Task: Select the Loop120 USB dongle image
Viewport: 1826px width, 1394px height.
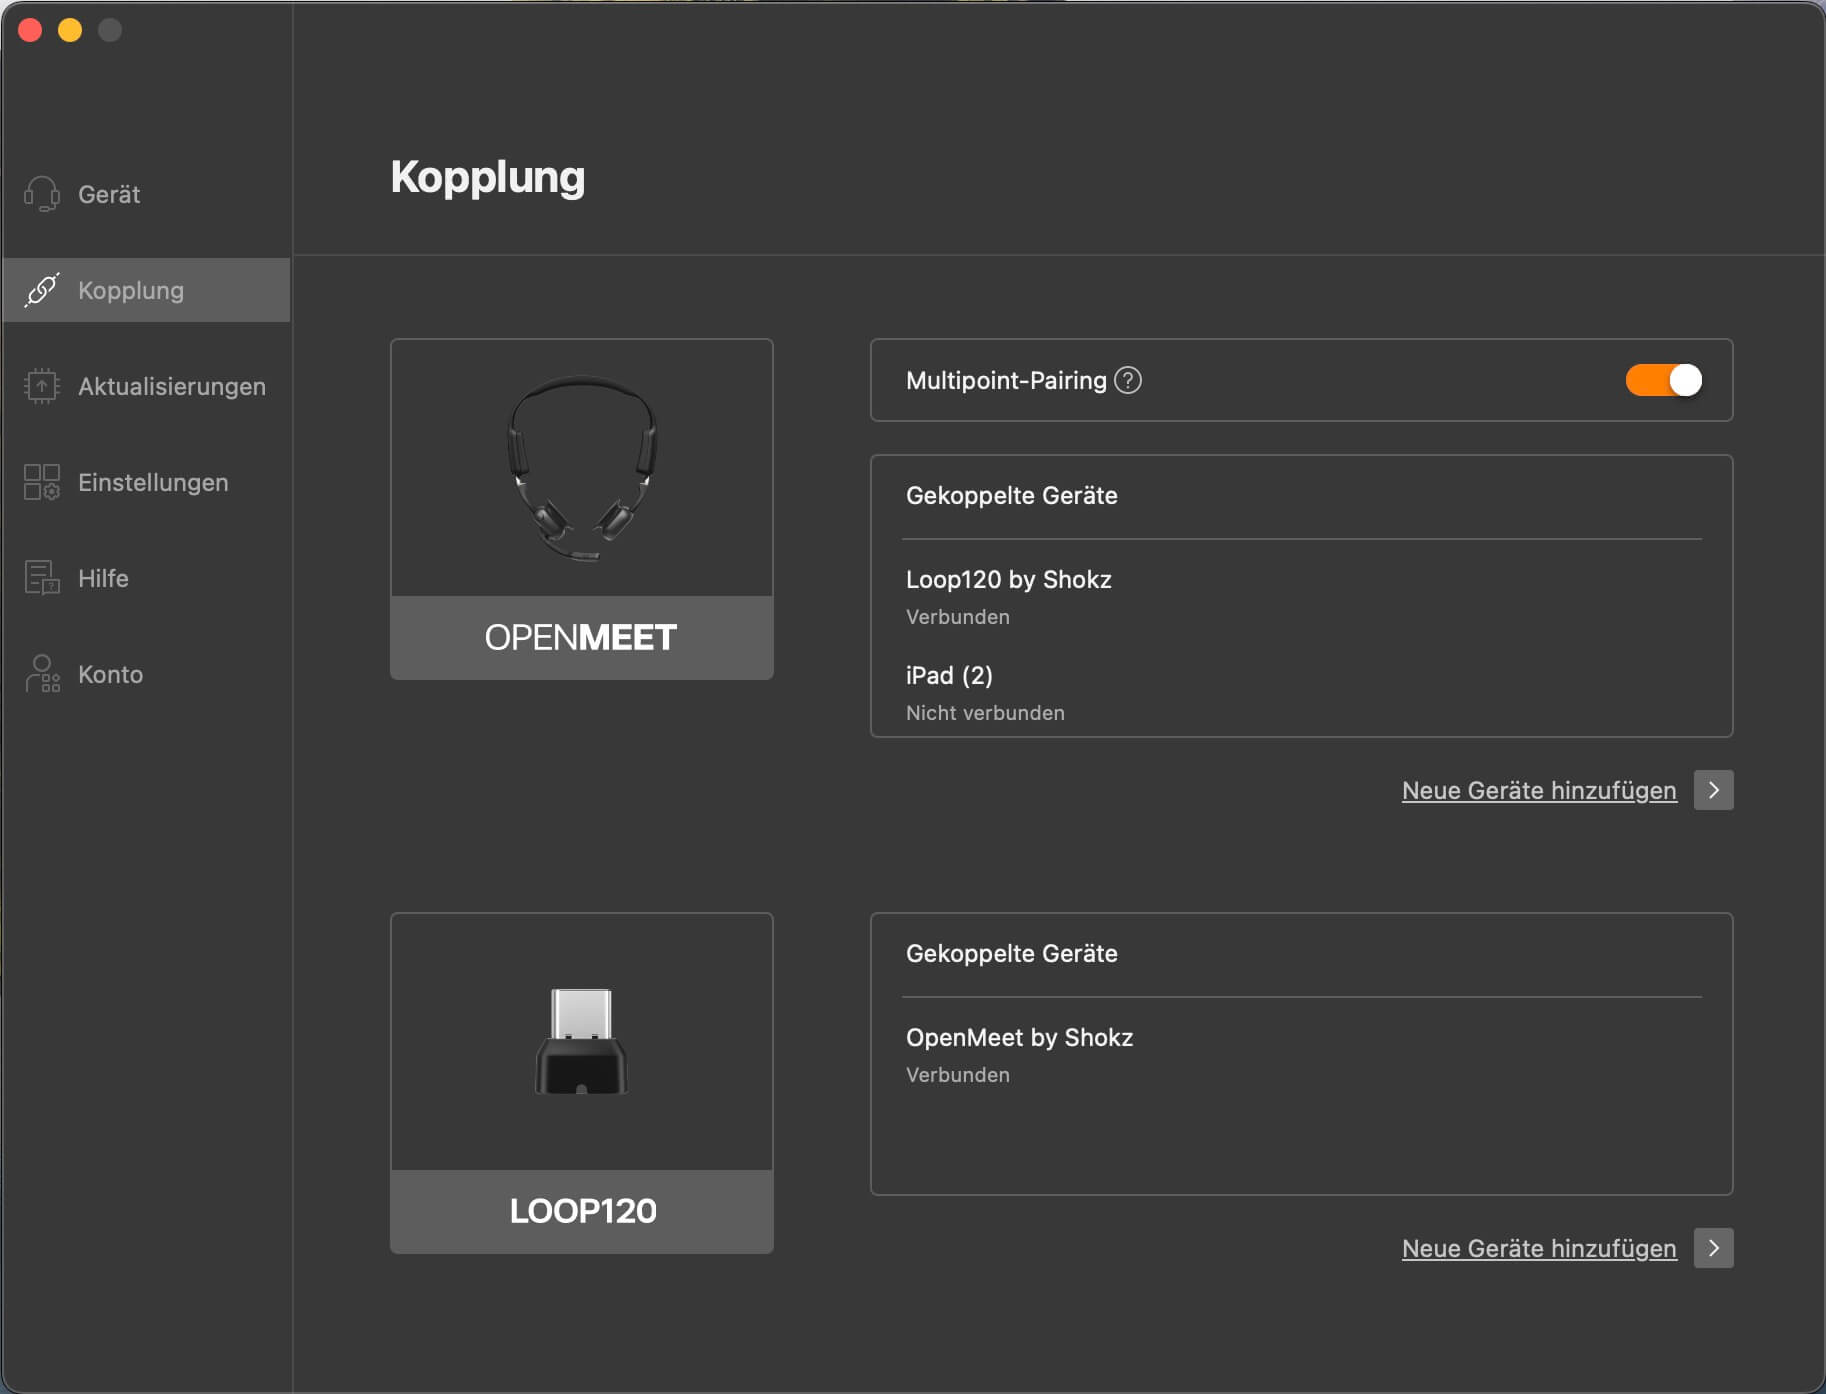Action: 582,1042
